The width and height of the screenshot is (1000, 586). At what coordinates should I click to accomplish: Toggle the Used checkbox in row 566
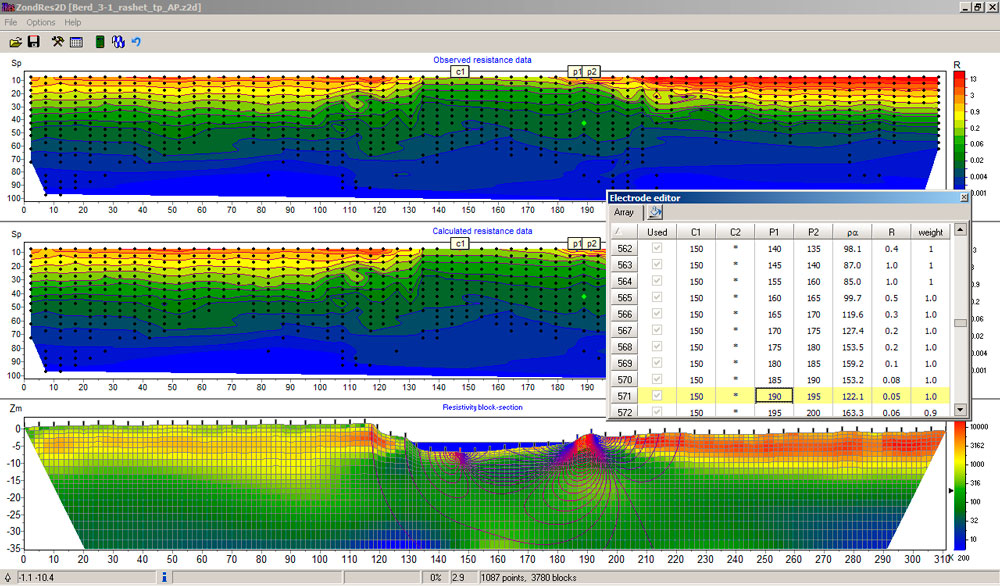[657, 314]
